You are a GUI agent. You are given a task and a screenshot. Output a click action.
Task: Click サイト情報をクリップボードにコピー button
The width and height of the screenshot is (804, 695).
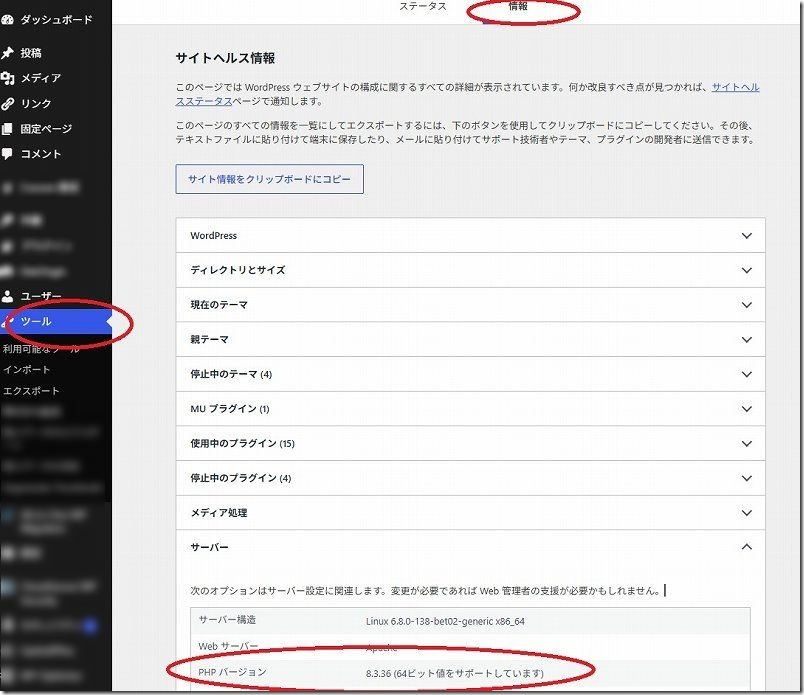[270, 179]
